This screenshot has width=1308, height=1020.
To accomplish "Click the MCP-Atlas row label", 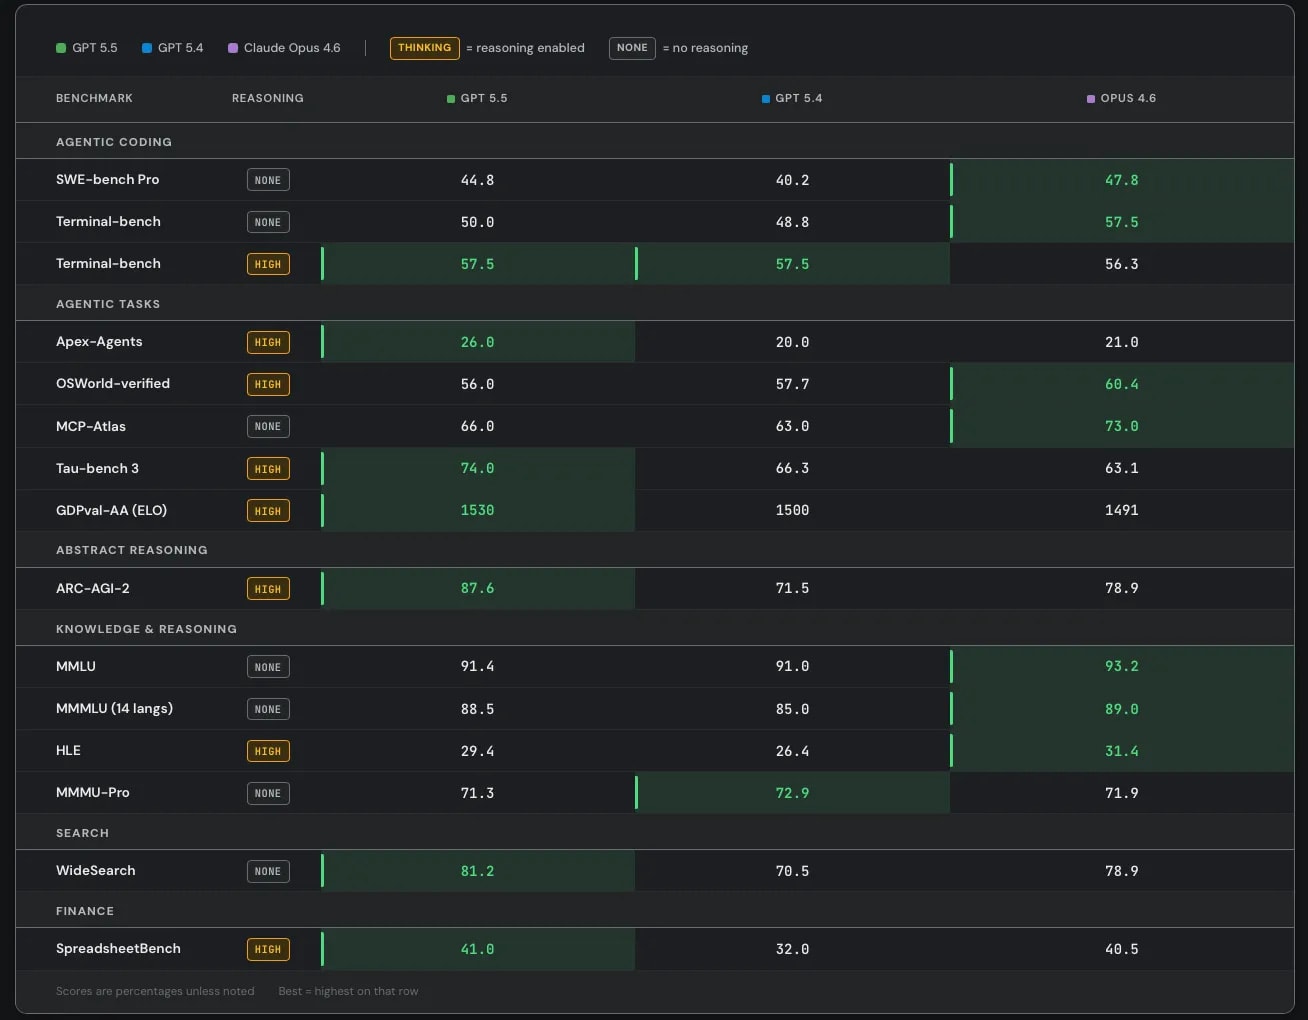I will coord(91,426).
